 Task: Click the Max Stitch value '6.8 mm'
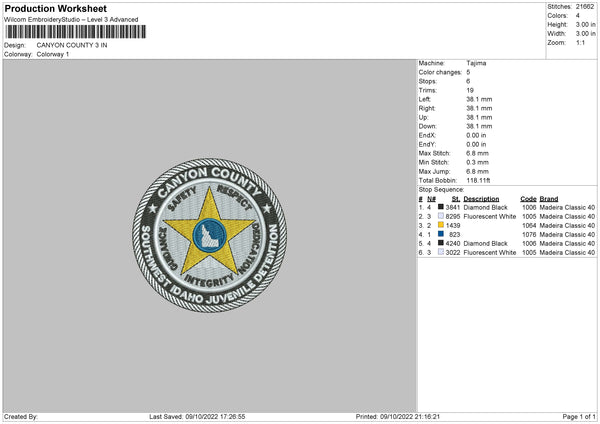coord(478,153)
